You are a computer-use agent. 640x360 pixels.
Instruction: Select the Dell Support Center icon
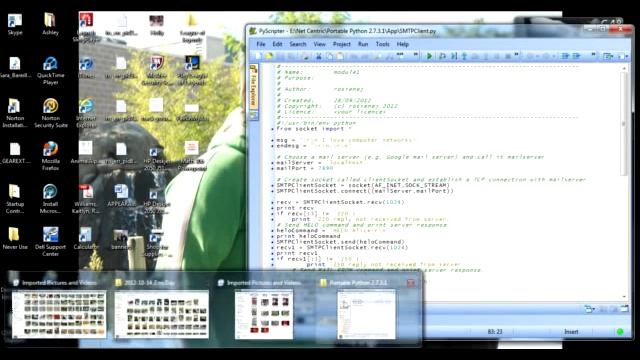(x=51, y=242)
